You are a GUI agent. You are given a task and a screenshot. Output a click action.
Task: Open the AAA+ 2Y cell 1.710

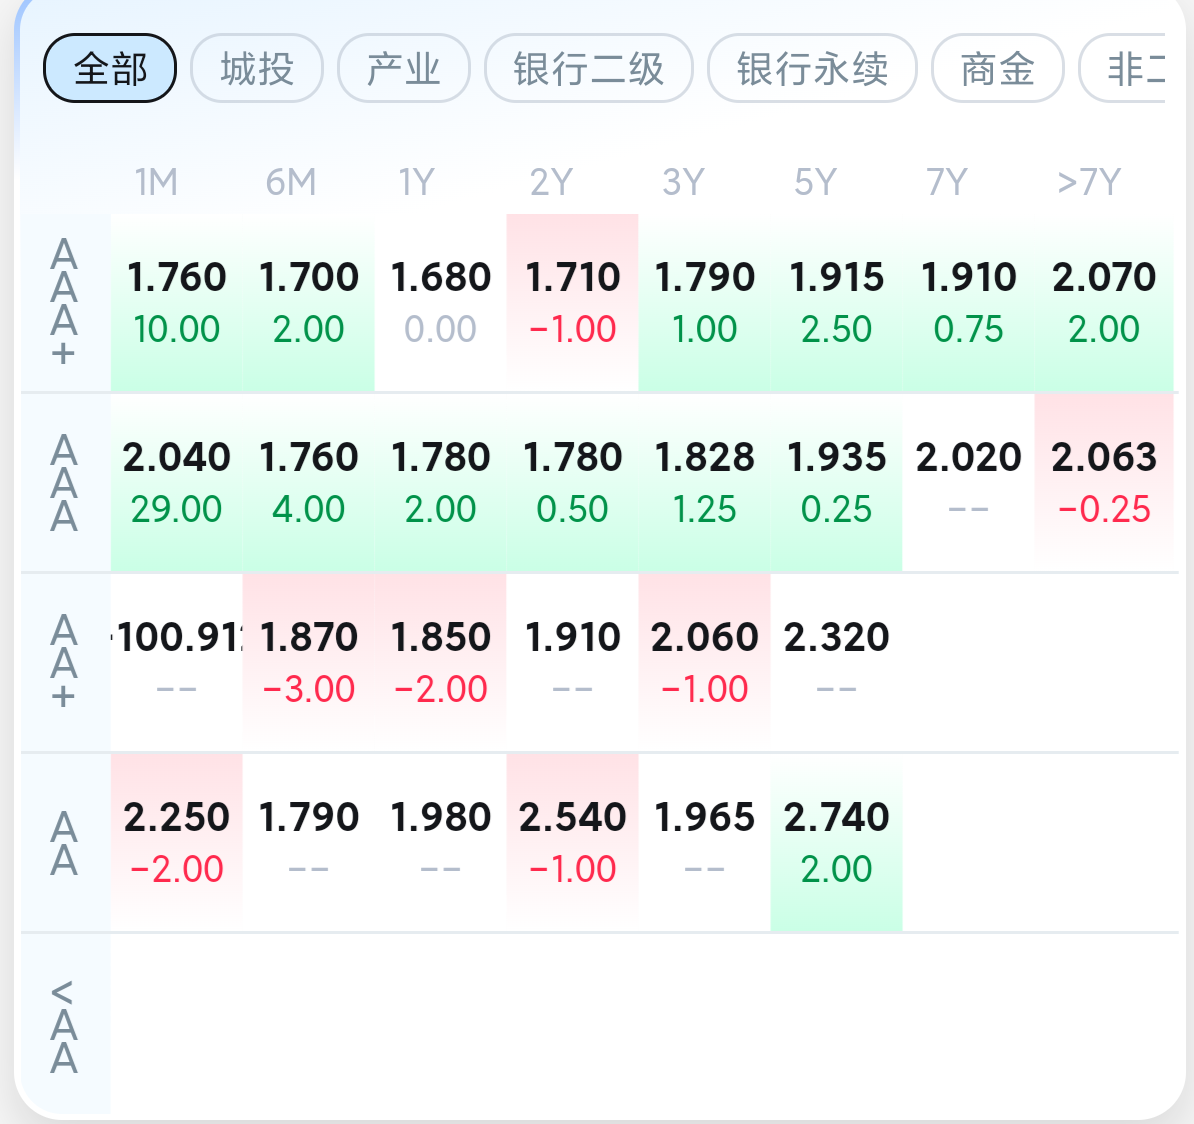(573, 303)
